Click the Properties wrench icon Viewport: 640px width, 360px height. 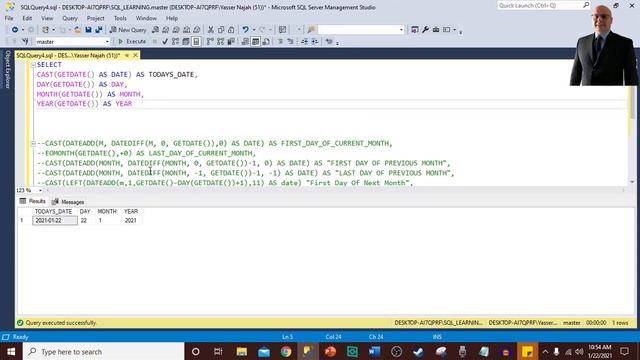[425, 30]
